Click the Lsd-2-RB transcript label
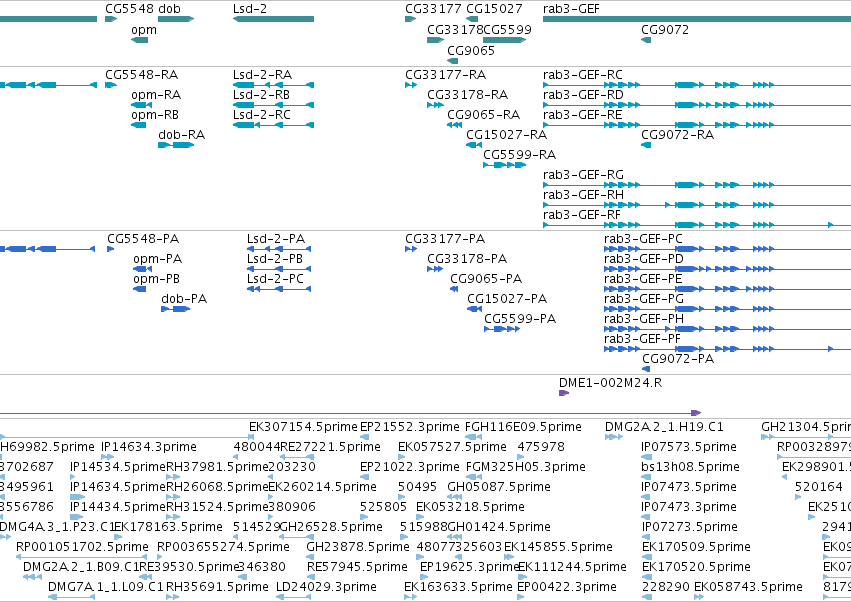851x602 pixels. (261, 95)
